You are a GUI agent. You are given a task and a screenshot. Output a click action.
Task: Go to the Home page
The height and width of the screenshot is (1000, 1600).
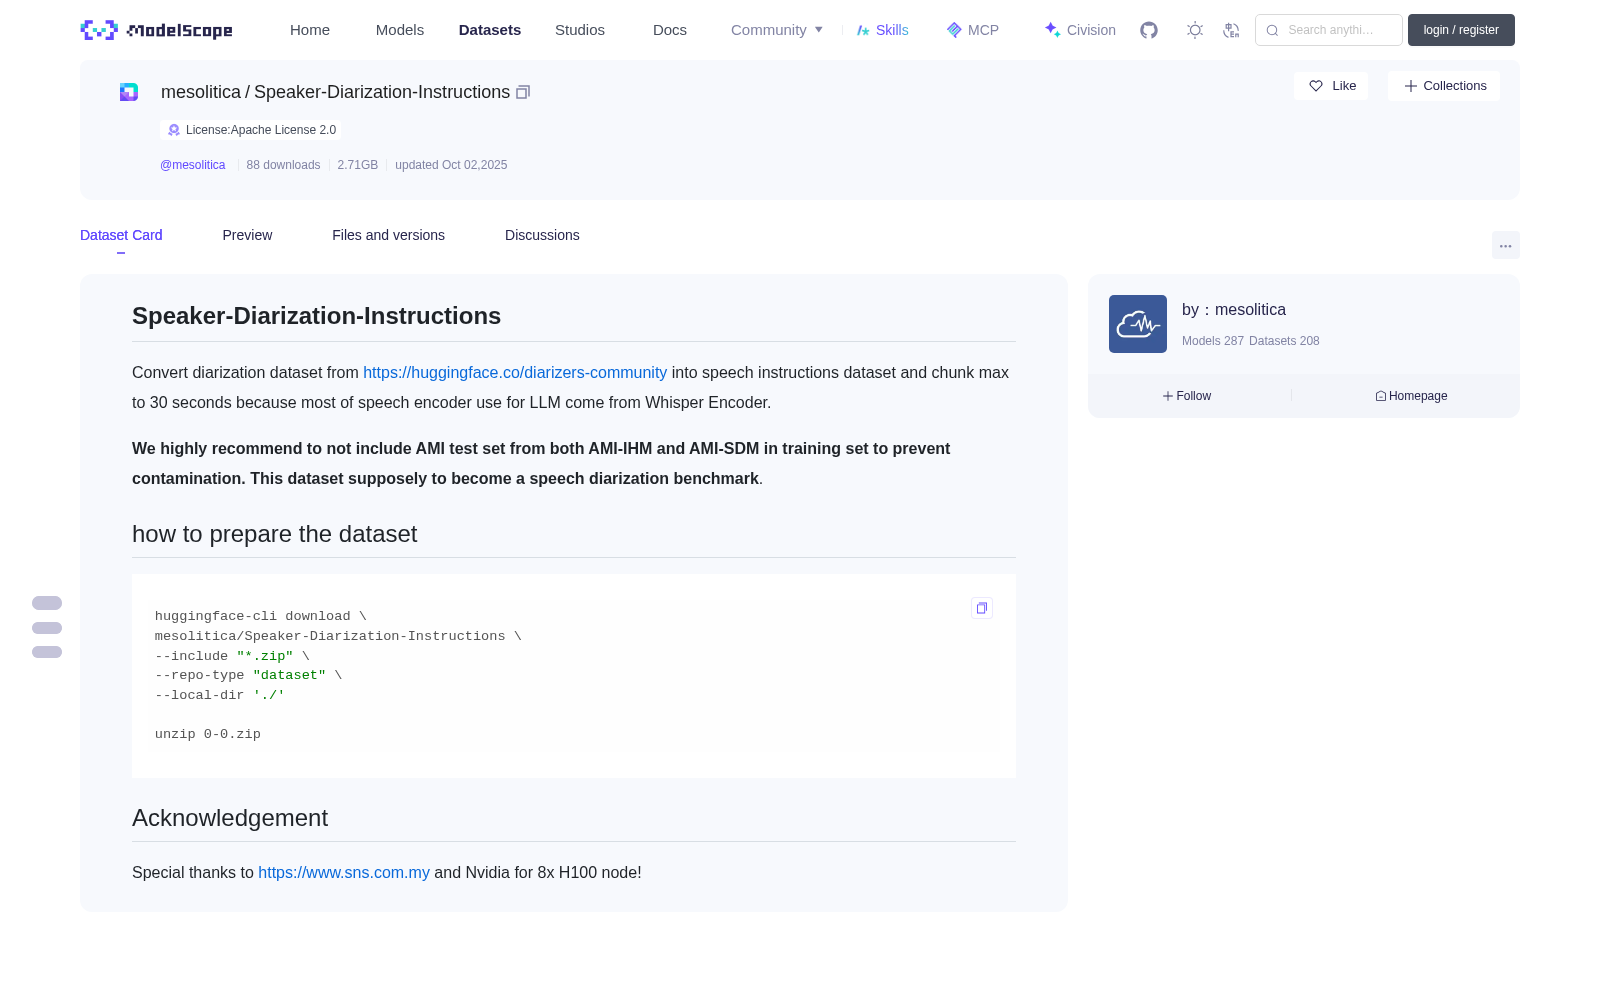[310, 30]
